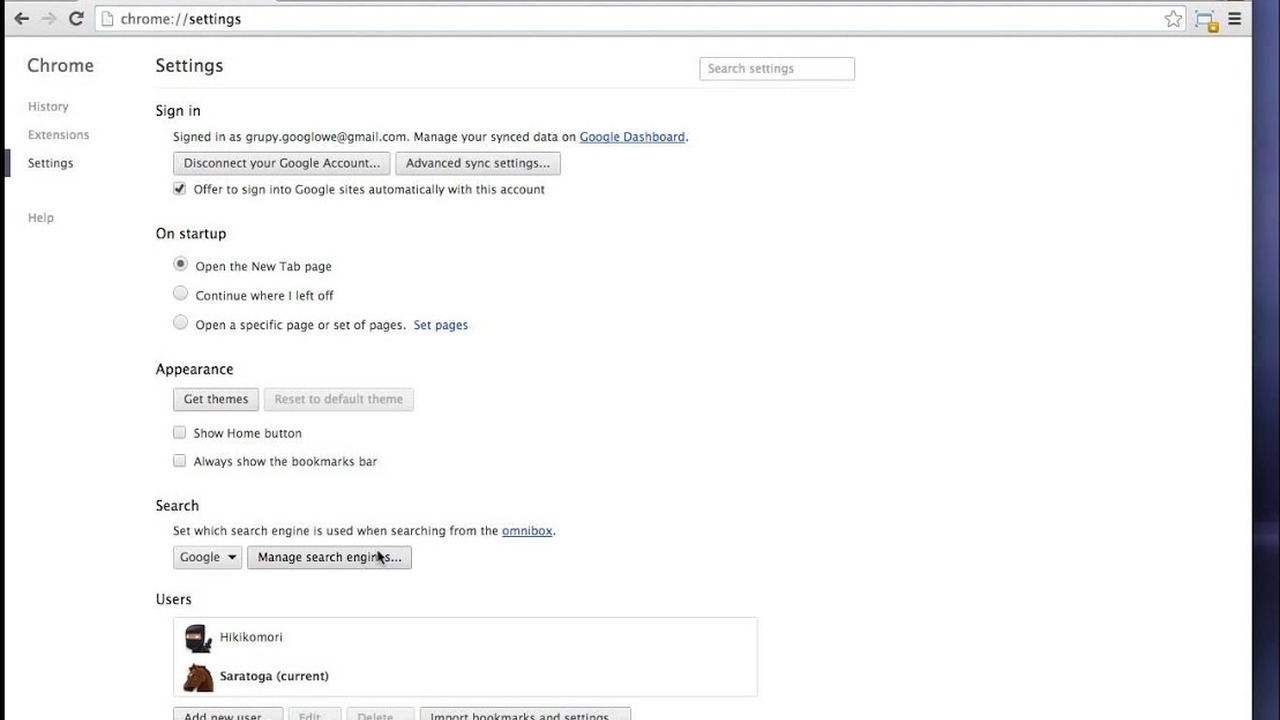Select the Hikikomori ninja avatar
1280x720 pixels.
pos(198,638)
